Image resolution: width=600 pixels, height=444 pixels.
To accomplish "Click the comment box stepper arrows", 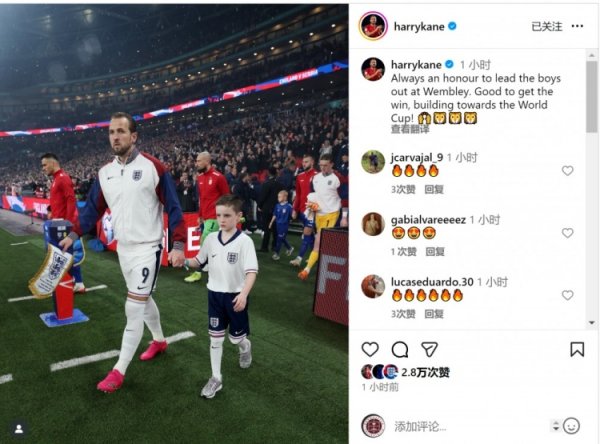I will 556,426.
